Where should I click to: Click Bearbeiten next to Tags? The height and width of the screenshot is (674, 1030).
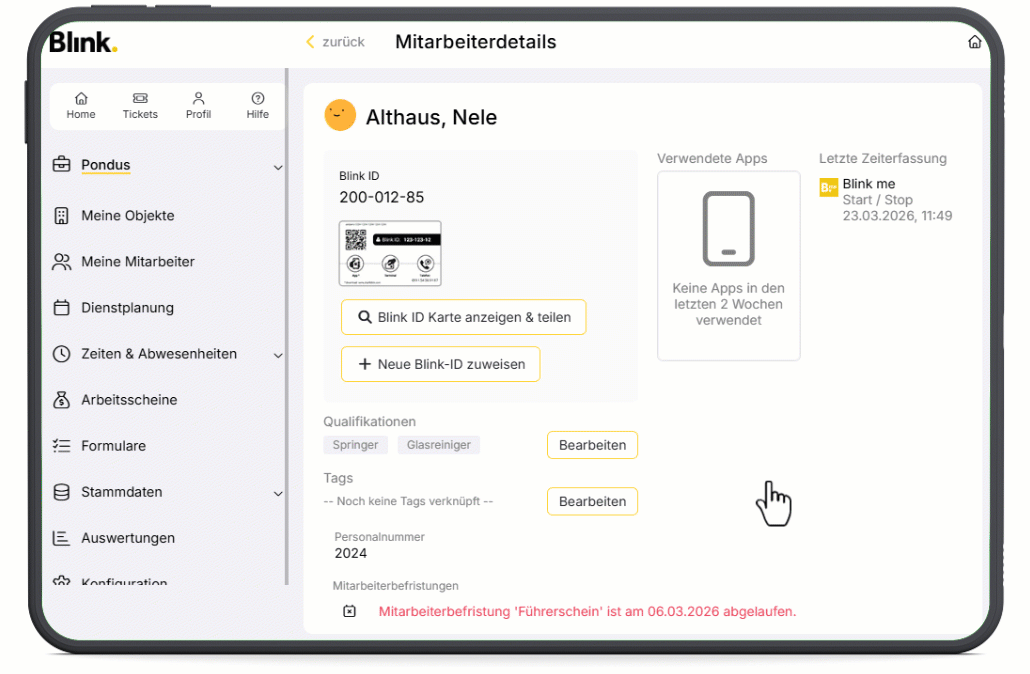(x=592, y=502)
